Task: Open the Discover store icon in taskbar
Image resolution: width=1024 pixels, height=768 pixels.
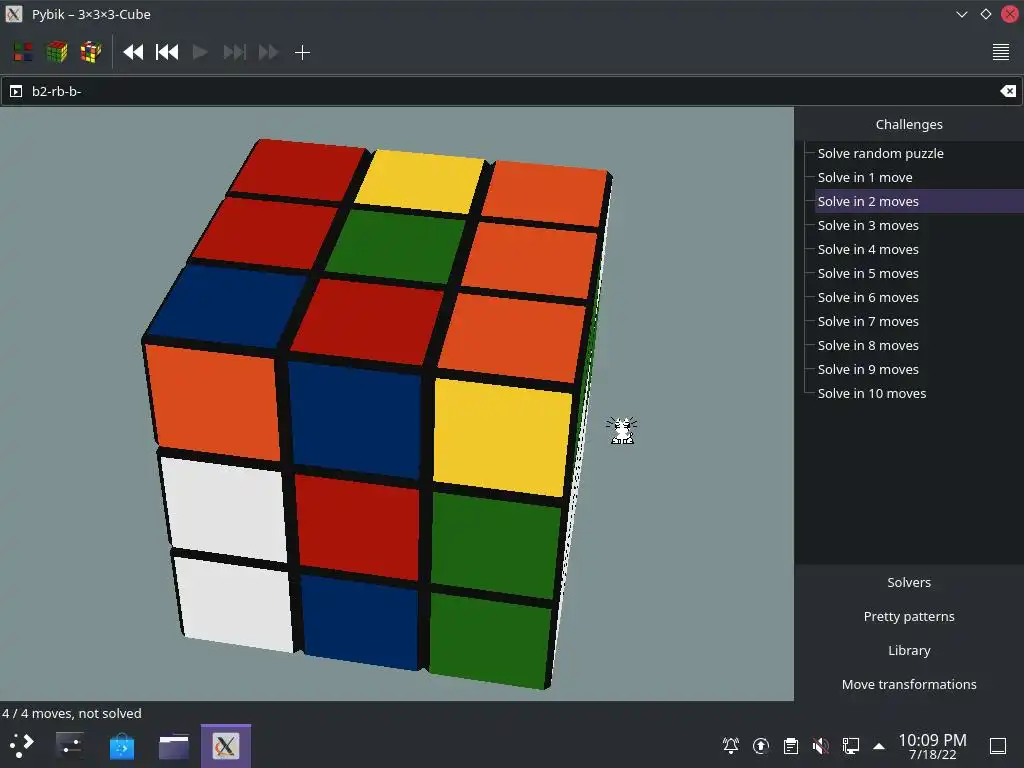Action: [x=121, y=746]
